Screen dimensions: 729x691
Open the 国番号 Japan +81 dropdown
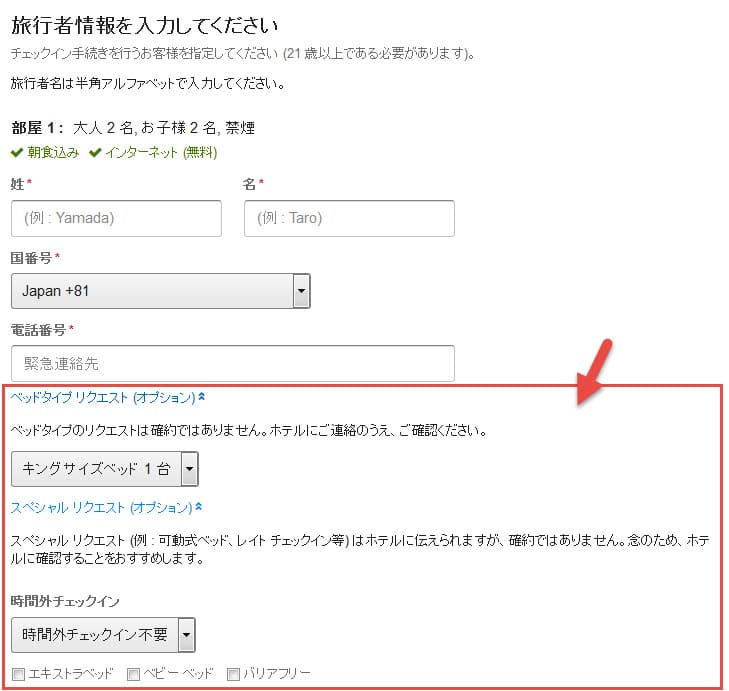pos(160,291)
